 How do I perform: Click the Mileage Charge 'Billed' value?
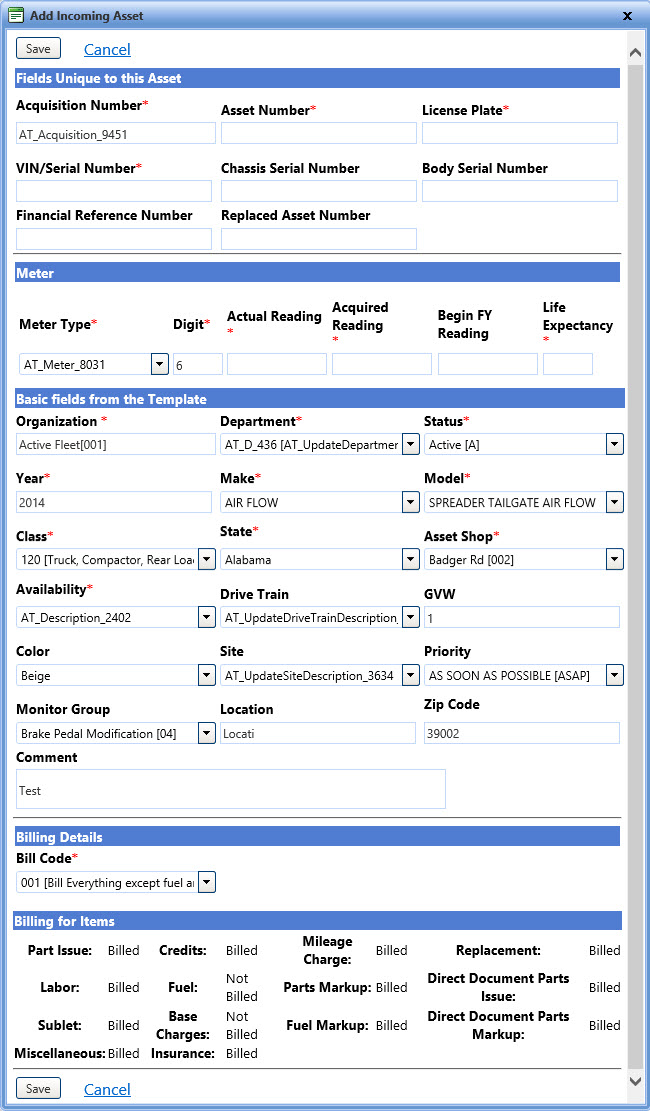pyautogui.click(x=391, y=950)
